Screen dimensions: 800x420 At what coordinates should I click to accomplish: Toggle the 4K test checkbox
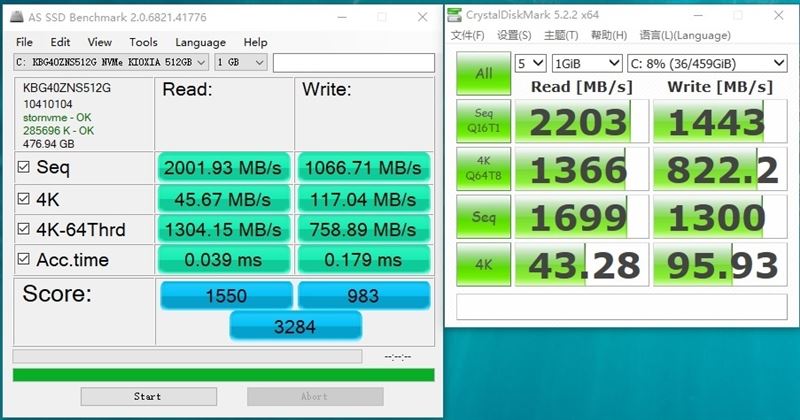pyautogui.click(x=23, y=199)
